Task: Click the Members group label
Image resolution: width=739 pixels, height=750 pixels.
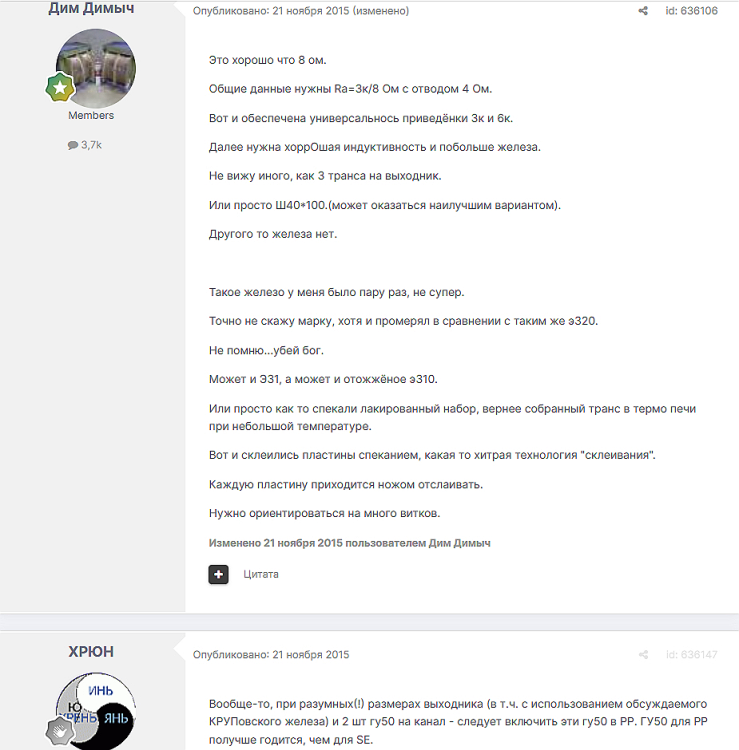Action: [91, 115]
